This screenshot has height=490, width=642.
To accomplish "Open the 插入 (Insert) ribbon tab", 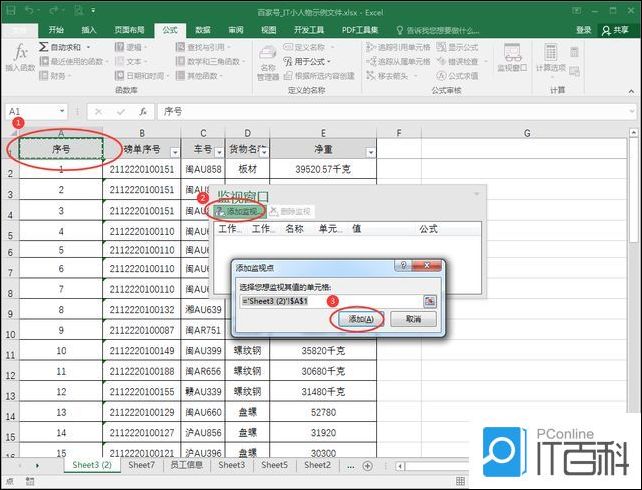I will click(x=89, y=30).
